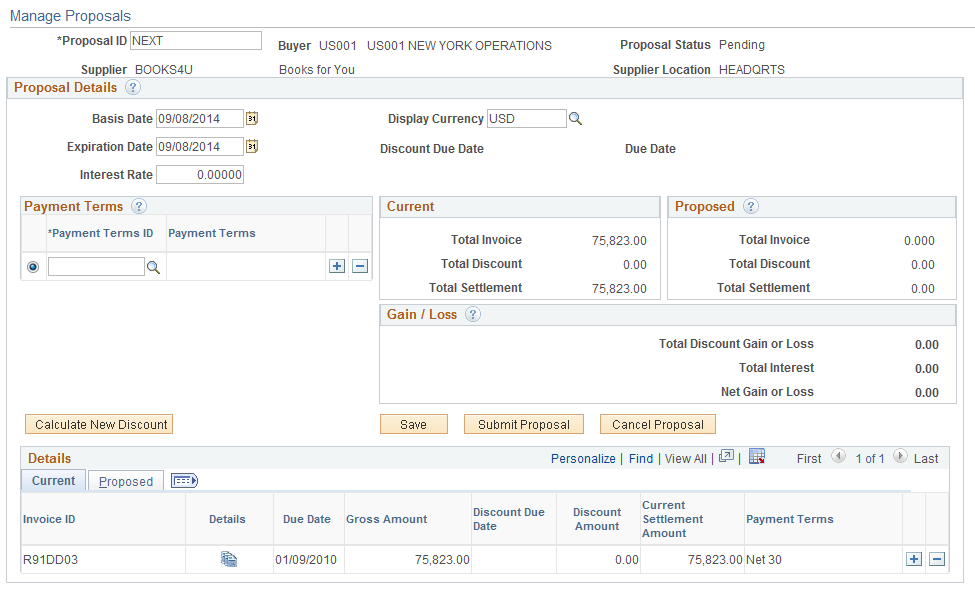Open help for Gain / Loss section
The width and height of the screenshot is (975, 593).
point(472,313)
